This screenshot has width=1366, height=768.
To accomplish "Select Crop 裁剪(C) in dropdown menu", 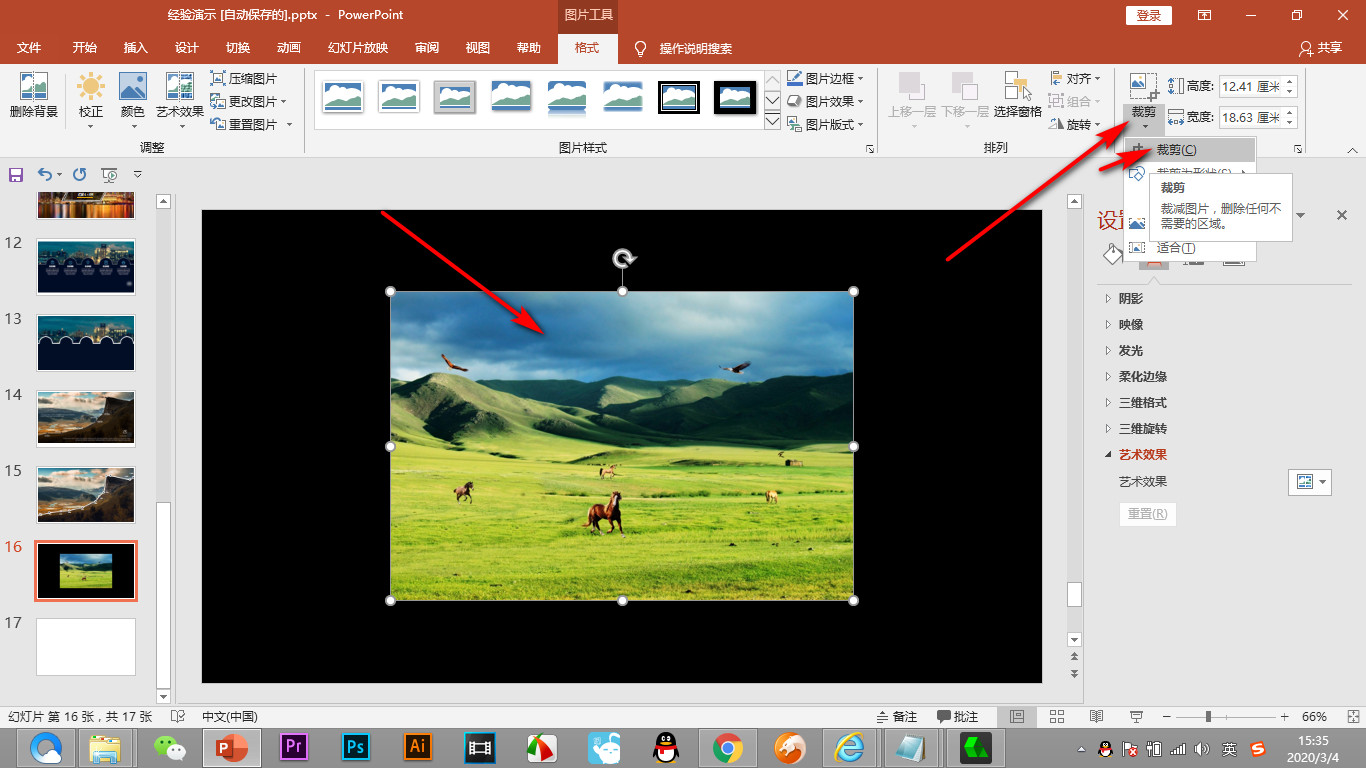I will (x=1190, y=150).
